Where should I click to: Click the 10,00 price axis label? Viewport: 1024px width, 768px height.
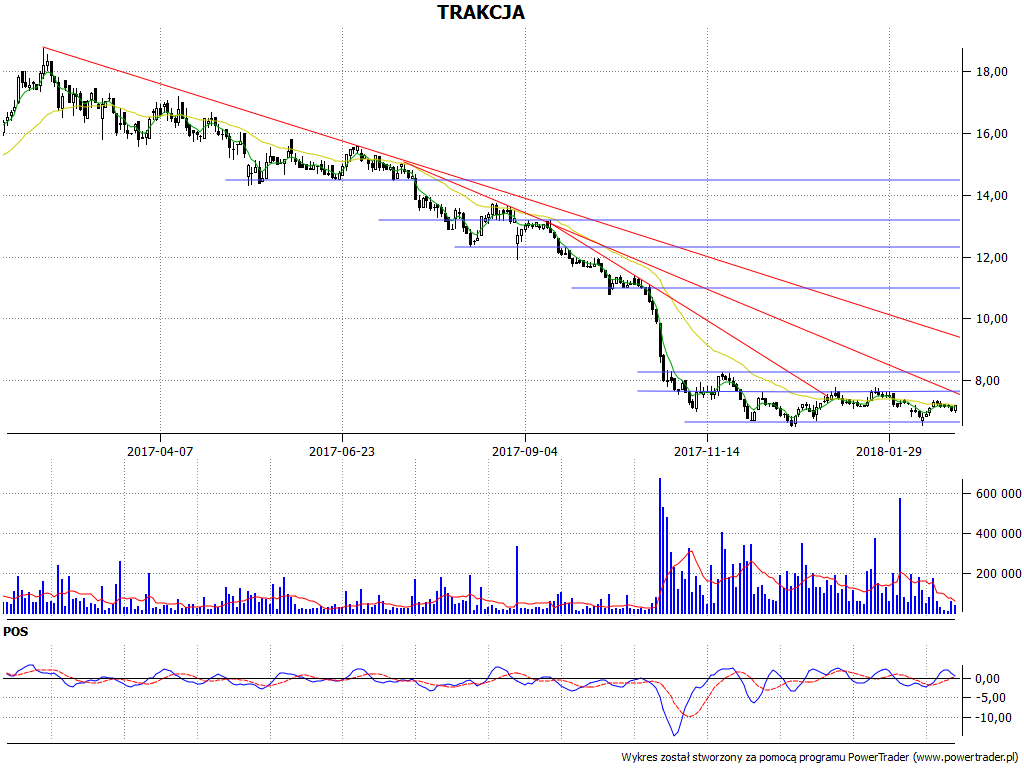(991, 319)
